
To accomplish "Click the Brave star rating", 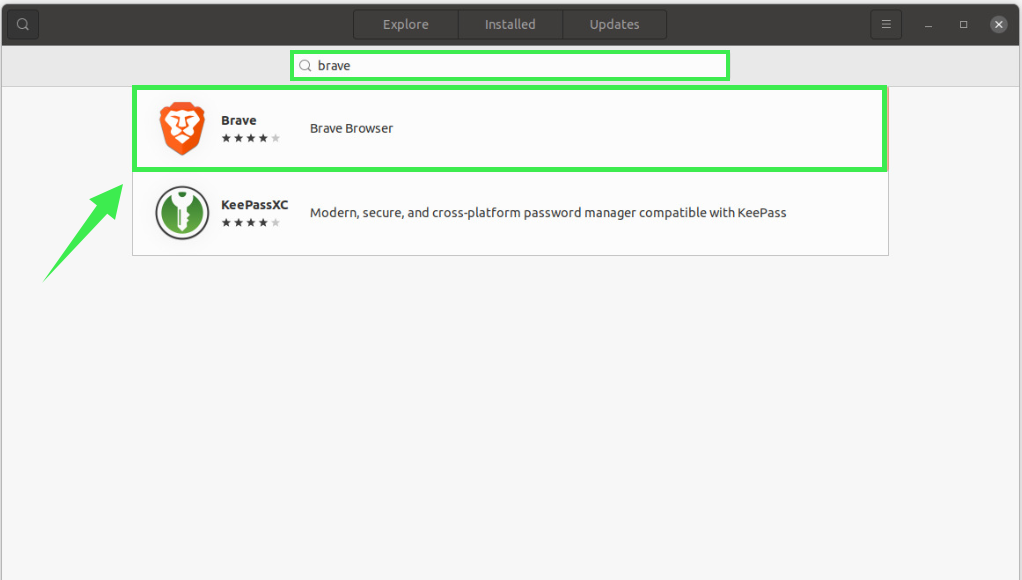I will coord(251,138).
